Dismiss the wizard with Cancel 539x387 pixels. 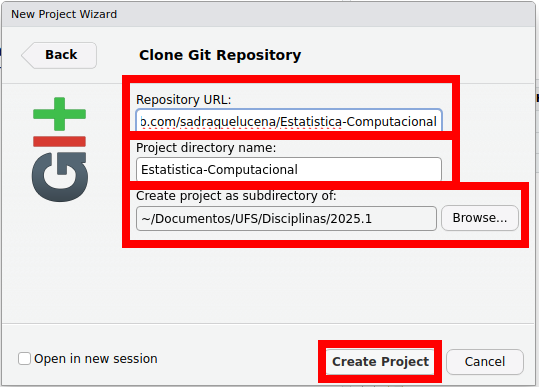click(x=485, y=362)
